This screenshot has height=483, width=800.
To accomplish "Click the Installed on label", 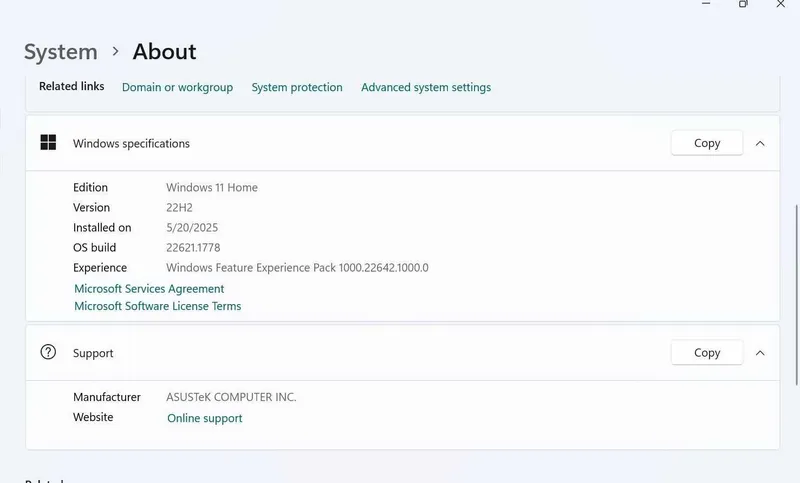I will [102, 227].
